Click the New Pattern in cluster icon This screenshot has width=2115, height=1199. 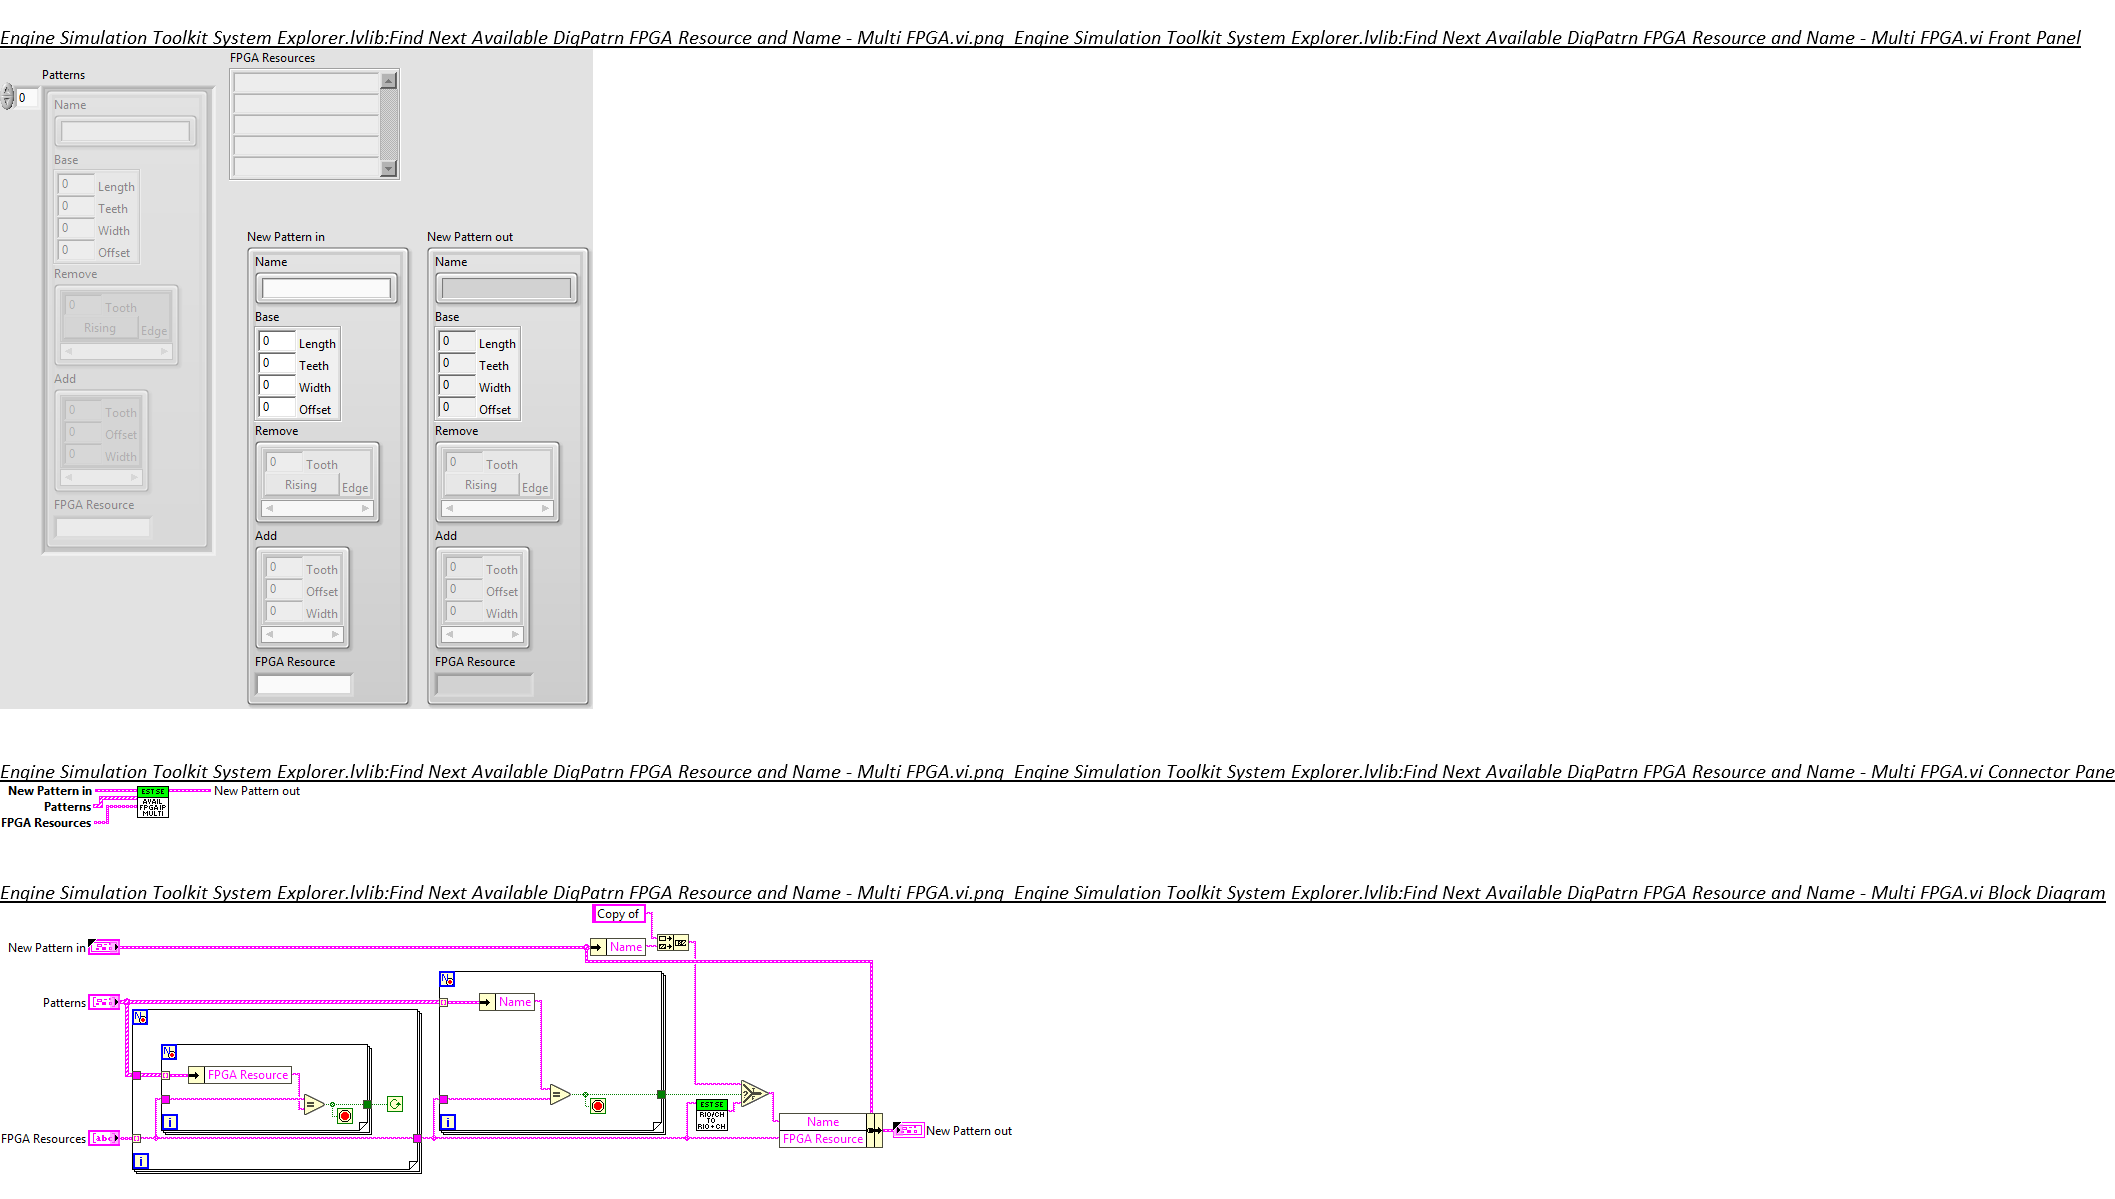[103, 946]
